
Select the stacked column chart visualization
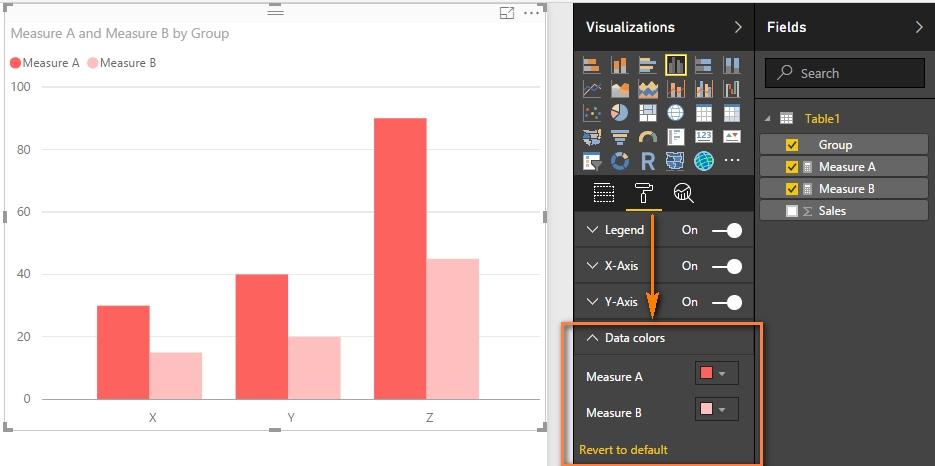(x=620, y=65)
